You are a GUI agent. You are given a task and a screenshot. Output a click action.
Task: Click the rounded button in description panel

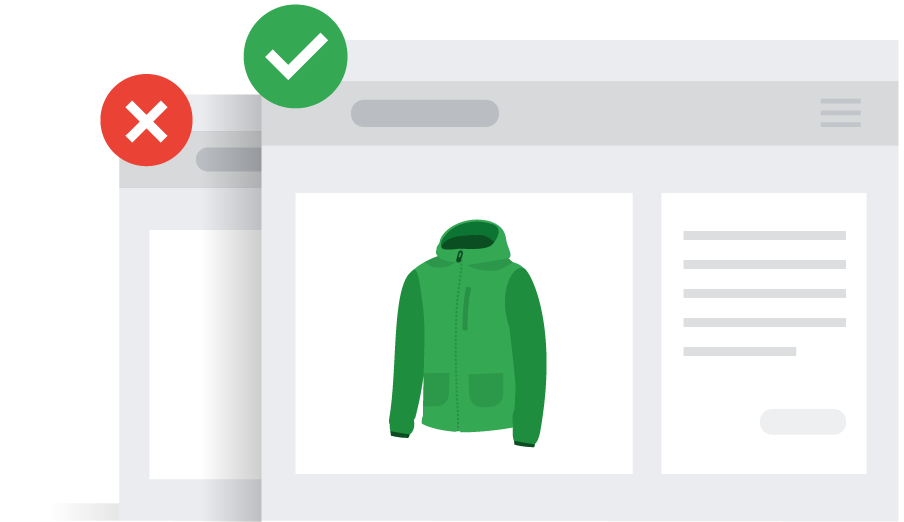[803, 422]
